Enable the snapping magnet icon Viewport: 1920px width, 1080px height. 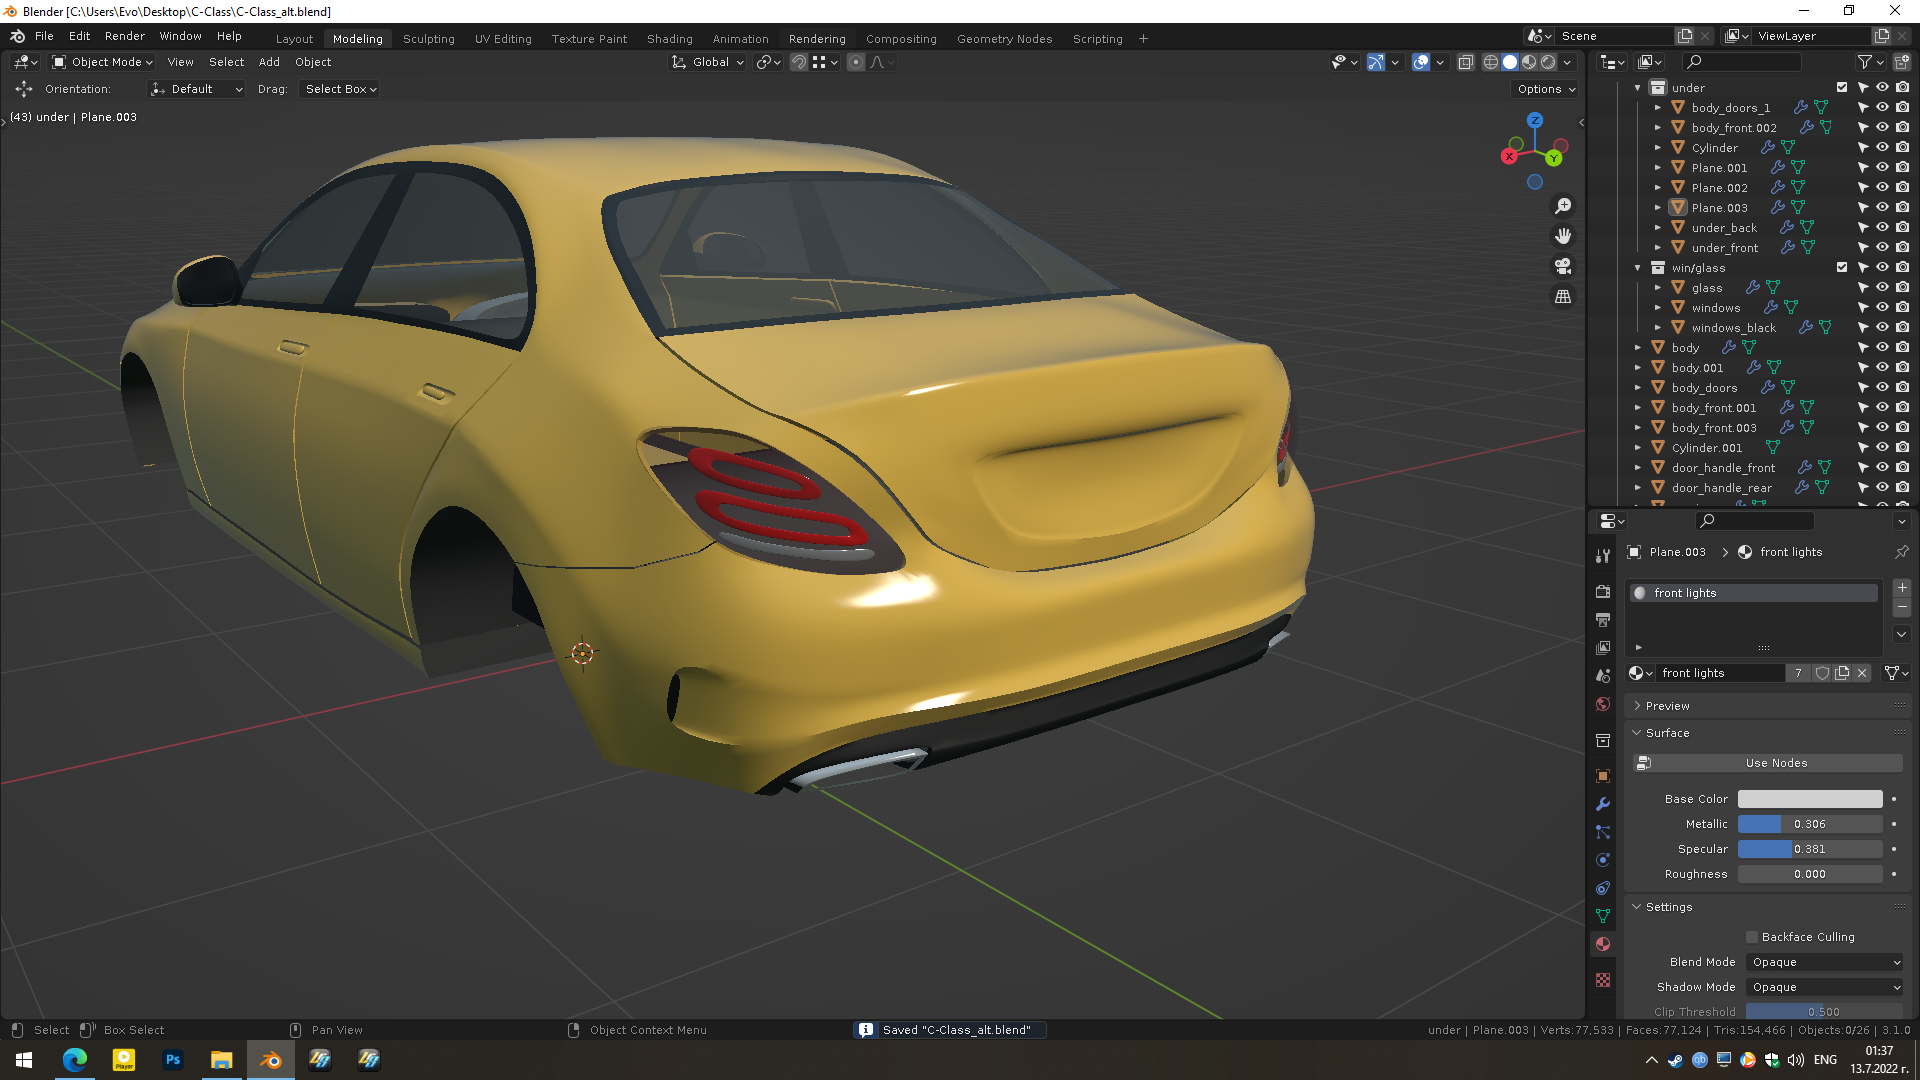point(798,62)
